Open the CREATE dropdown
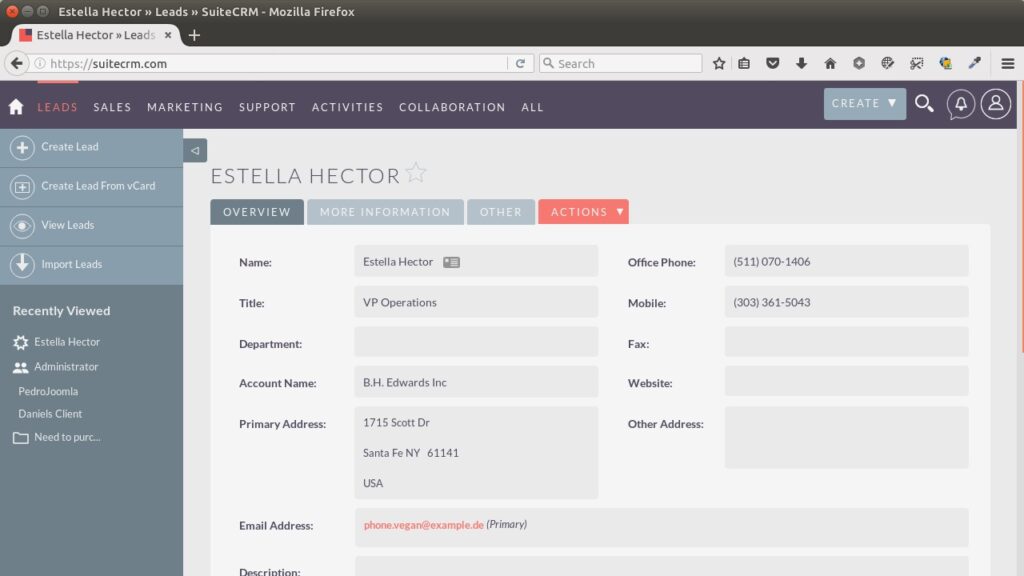 pos(864,103)
